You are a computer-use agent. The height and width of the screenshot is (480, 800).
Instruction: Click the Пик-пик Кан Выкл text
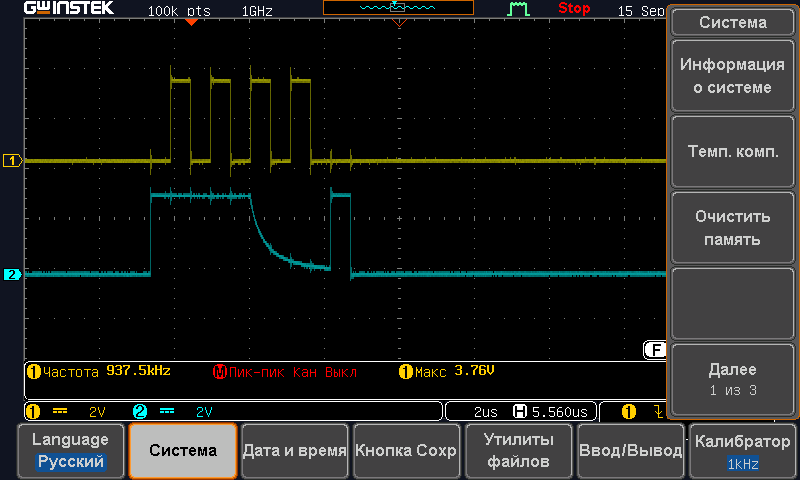point(293,372)
